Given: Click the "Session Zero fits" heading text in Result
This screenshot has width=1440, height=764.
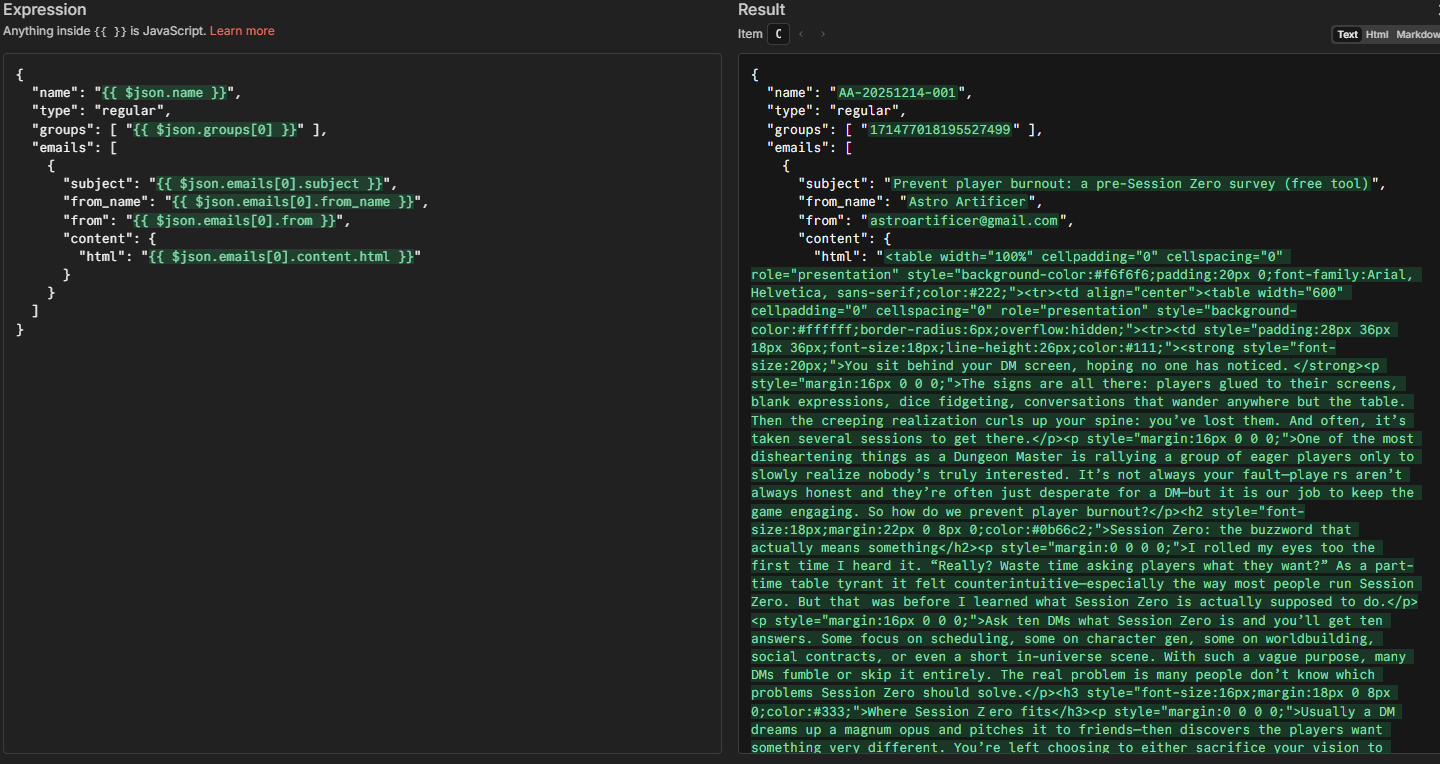Looking at the screenshot, I should click(953, 712).
